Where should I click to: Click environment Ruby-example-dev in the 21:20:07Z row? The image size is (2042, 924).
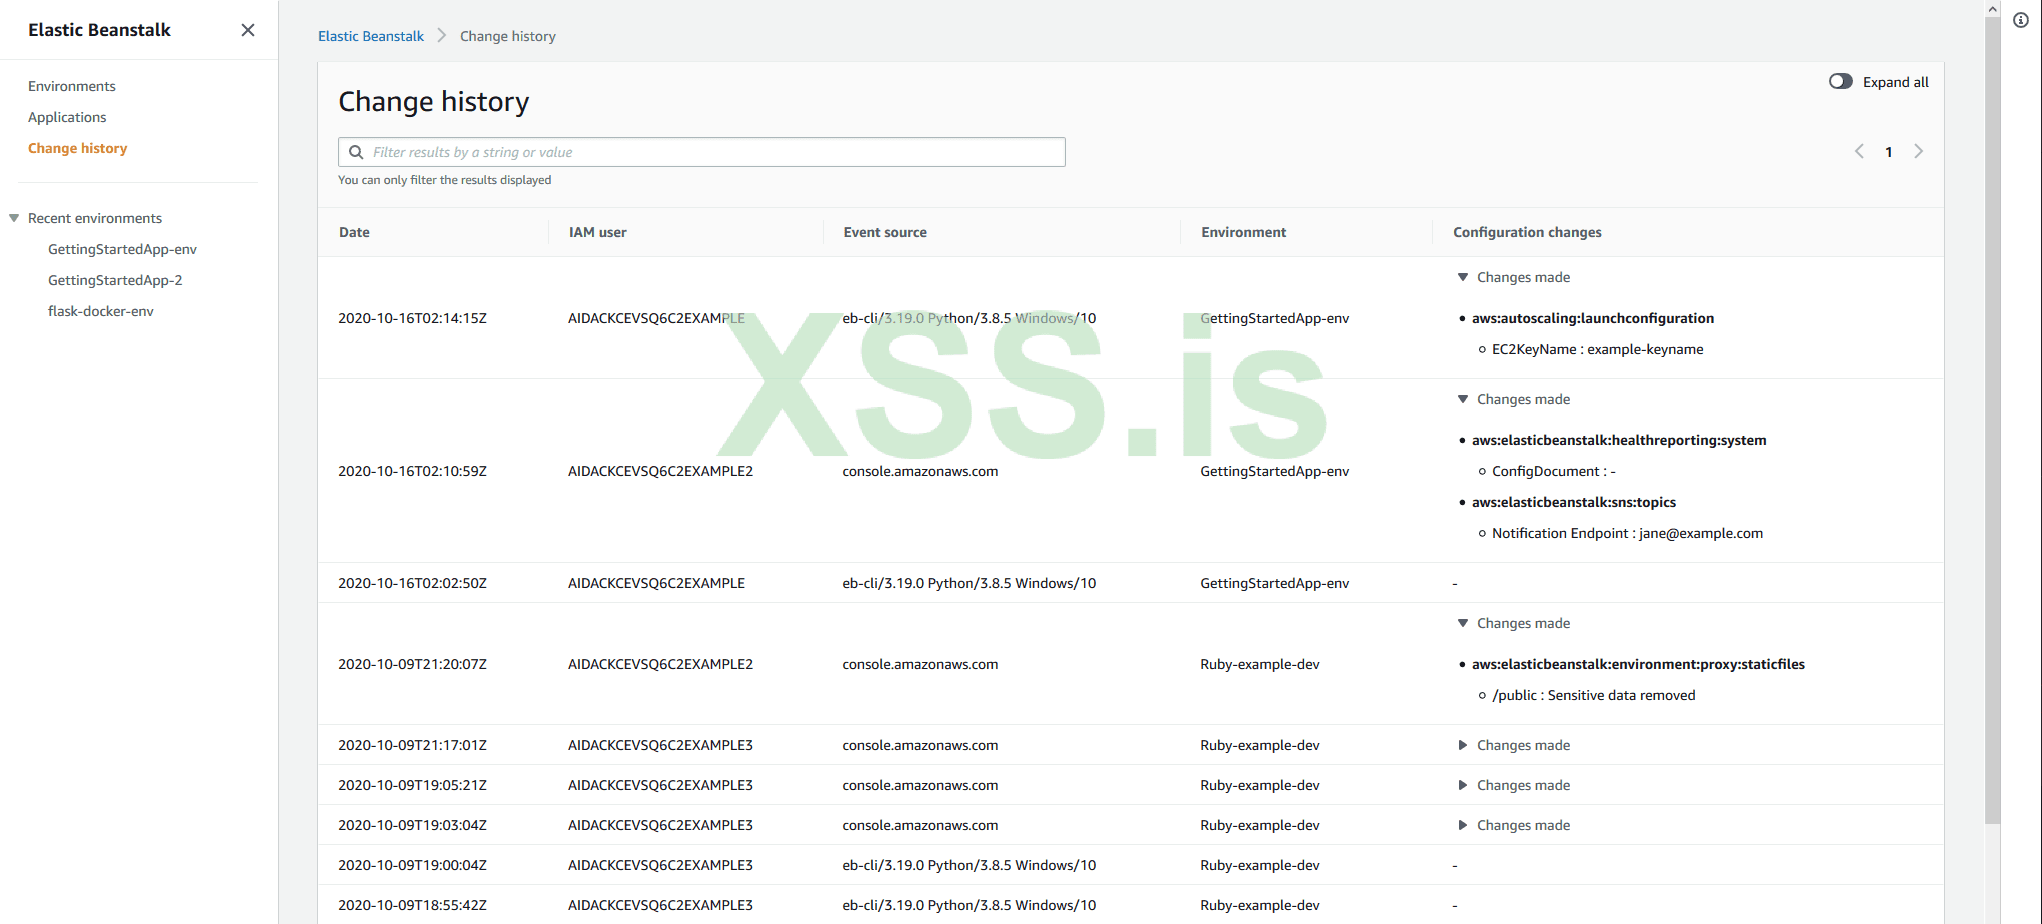click(x=1260, y=664)
